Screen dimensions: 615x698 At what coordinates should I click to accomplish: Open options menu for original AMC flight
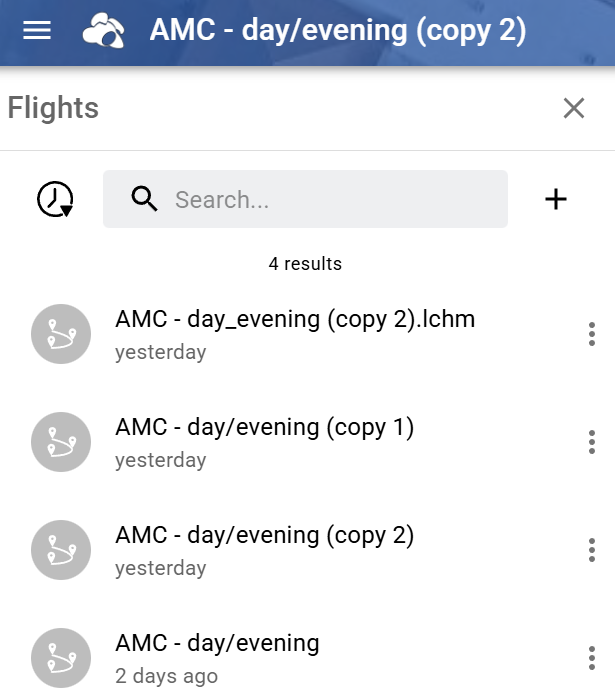[x=592, y=658]
